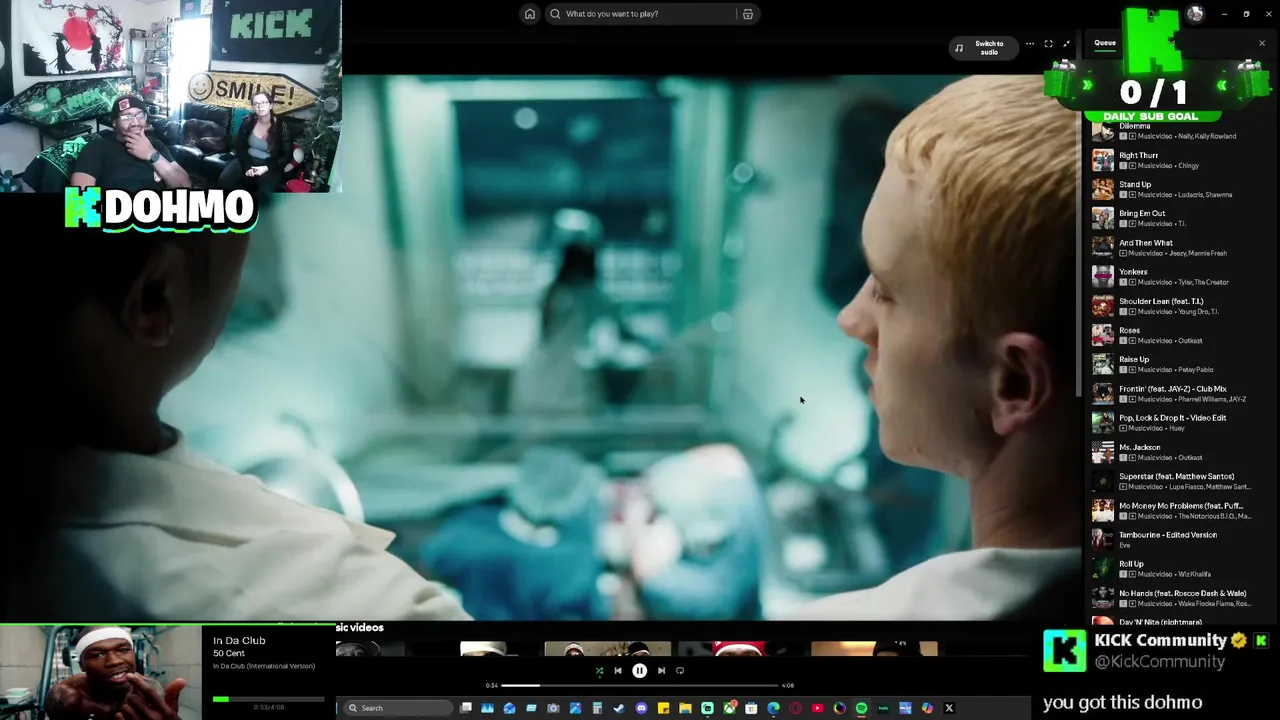Open the Opera browser from the taskbar

795,708
